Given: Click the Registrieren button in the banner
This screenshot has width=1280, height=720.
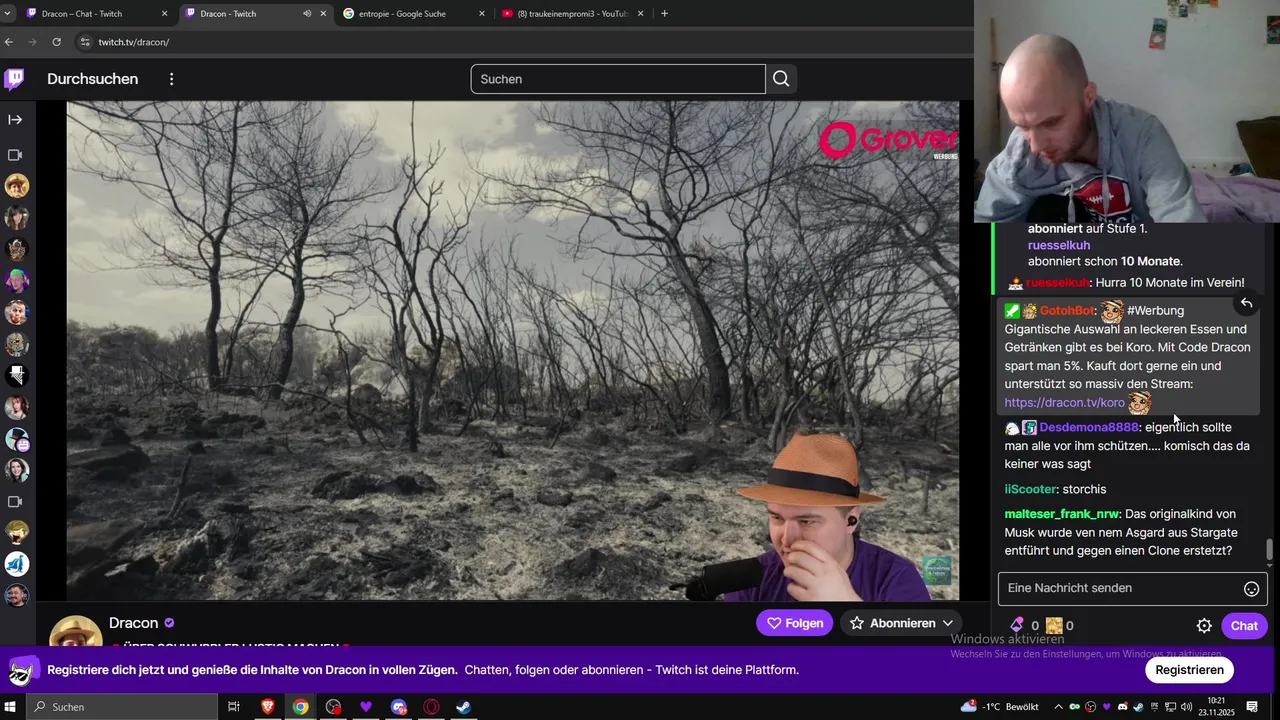Looking at the screenshot, I should click(1189, 670).
